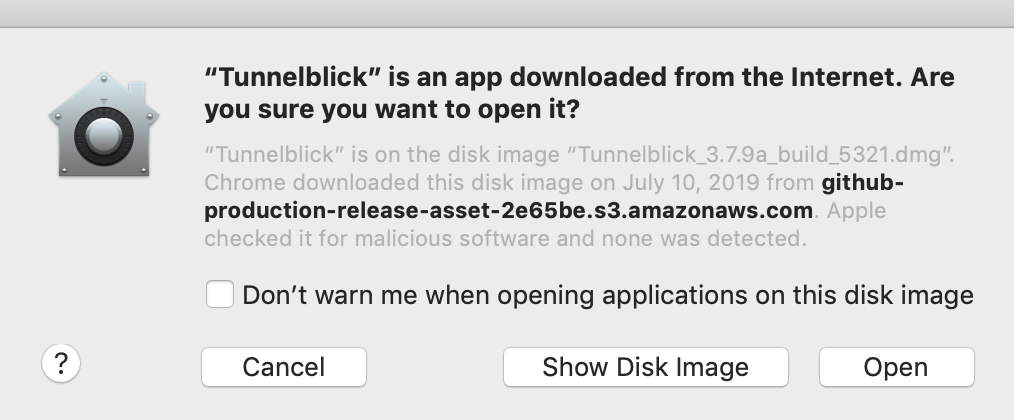
Task: Click the dialog's top title bar strip
Action: coord(507,13)
